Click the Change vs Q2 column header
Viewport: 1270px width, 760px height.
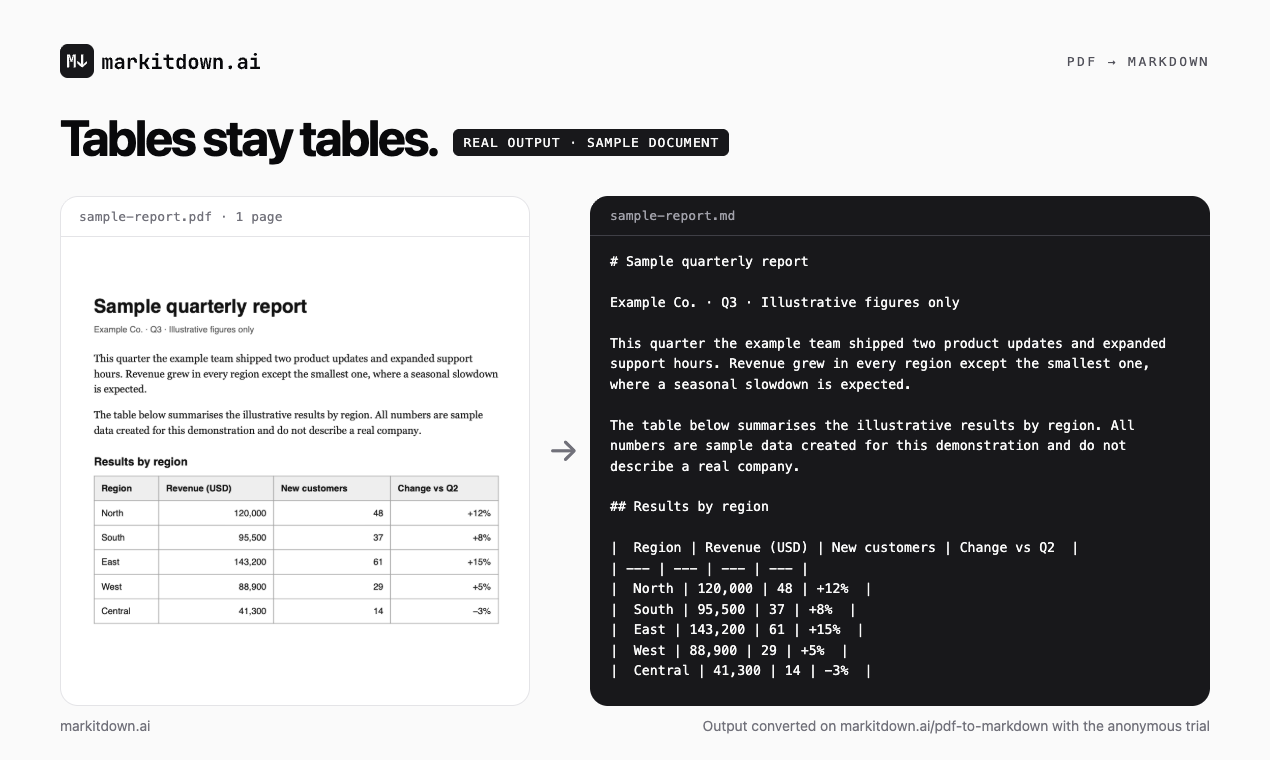coord(444,488)
